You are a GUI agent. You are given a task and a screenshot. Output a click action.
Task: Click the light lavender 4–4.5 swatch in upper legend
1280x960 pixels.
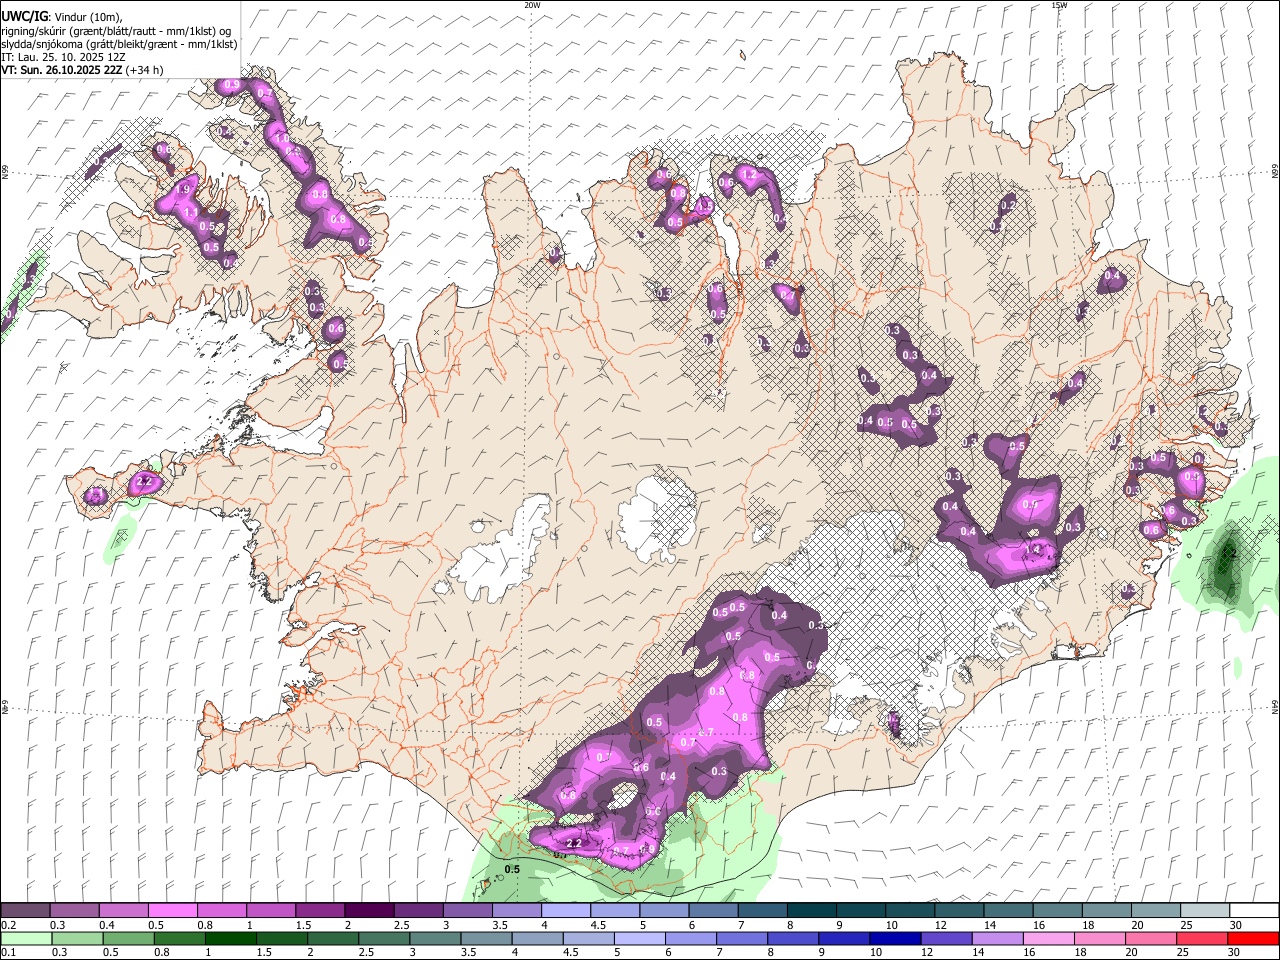[x=565, y=911]
